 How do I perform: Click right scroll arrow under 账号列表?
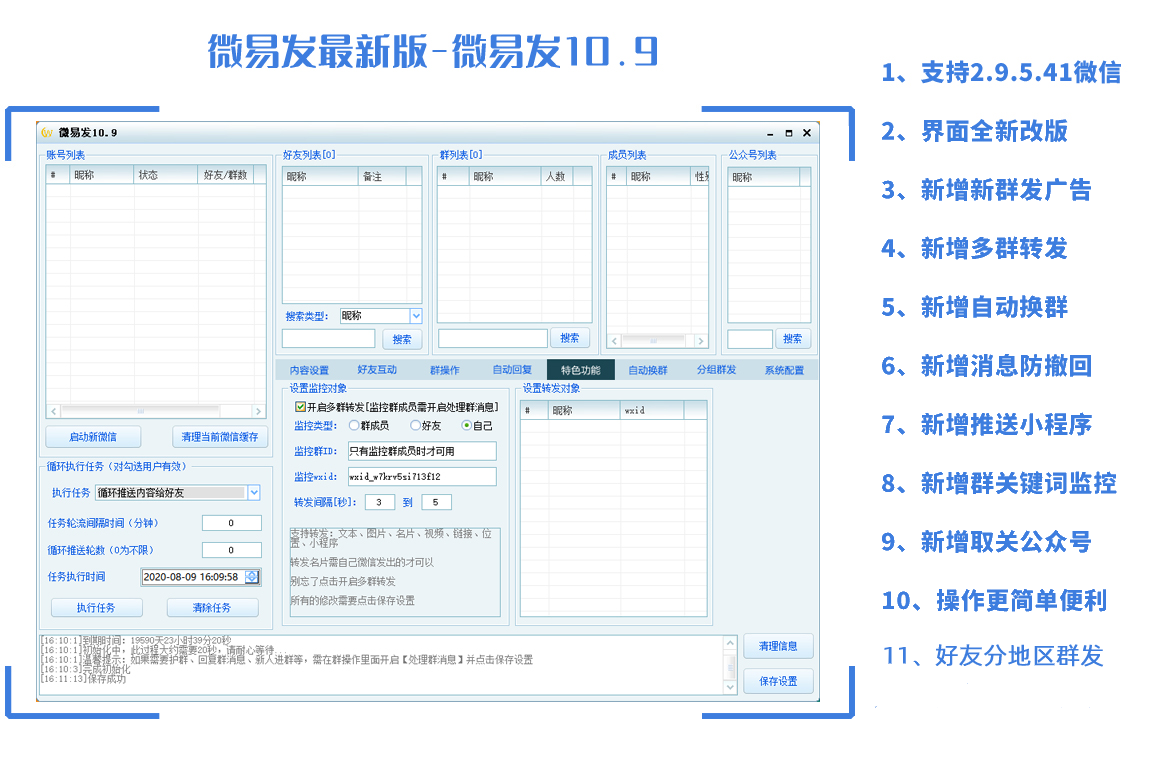point(258,411)
